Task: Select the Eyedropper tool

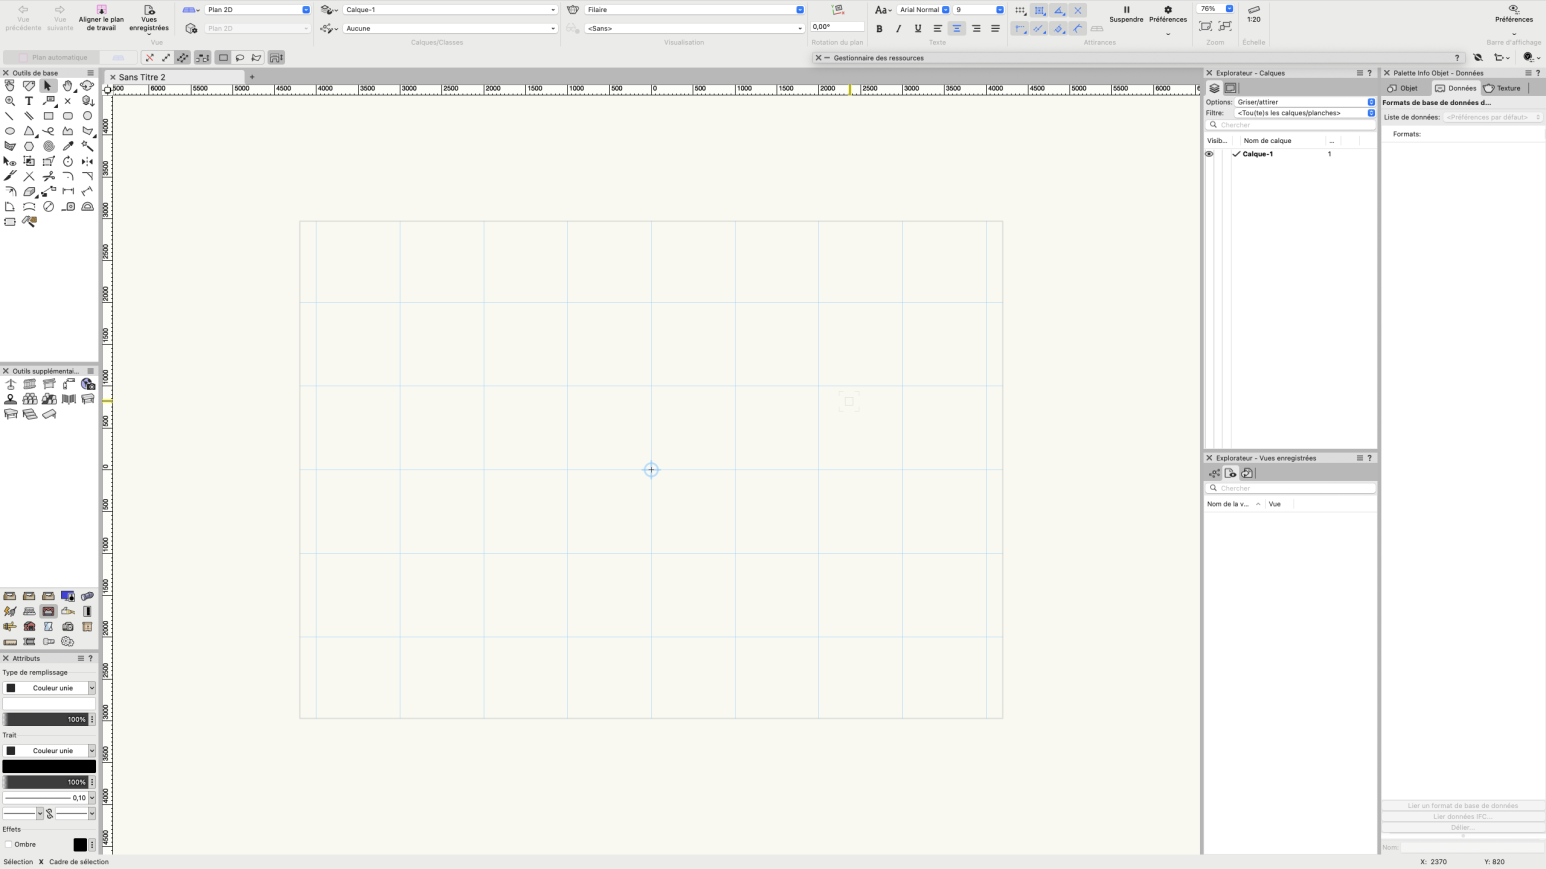Action: coord(68,146)
